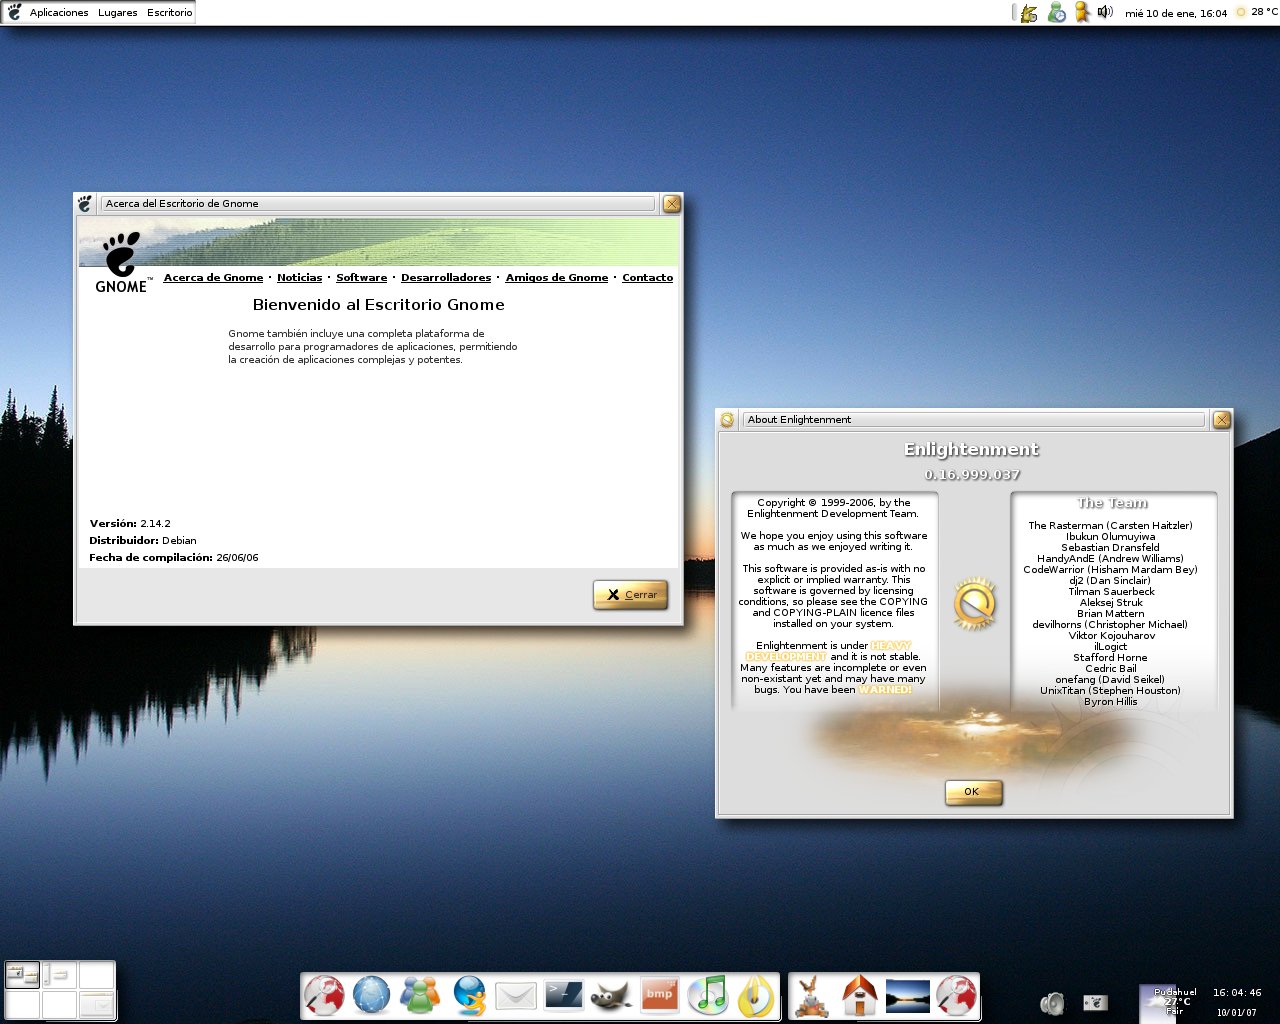Click 'Bienvenido al Escritorio Gnome' heading
This screenshot has width=1280, height=1024.
tap(378, 305)
